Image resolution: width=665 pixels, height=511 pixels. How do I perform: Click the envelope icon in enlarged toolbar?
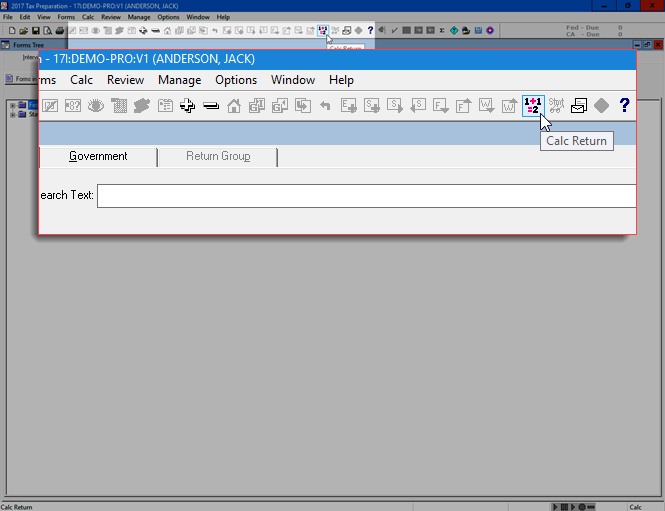pyautogui.click(x=578, y=106)
